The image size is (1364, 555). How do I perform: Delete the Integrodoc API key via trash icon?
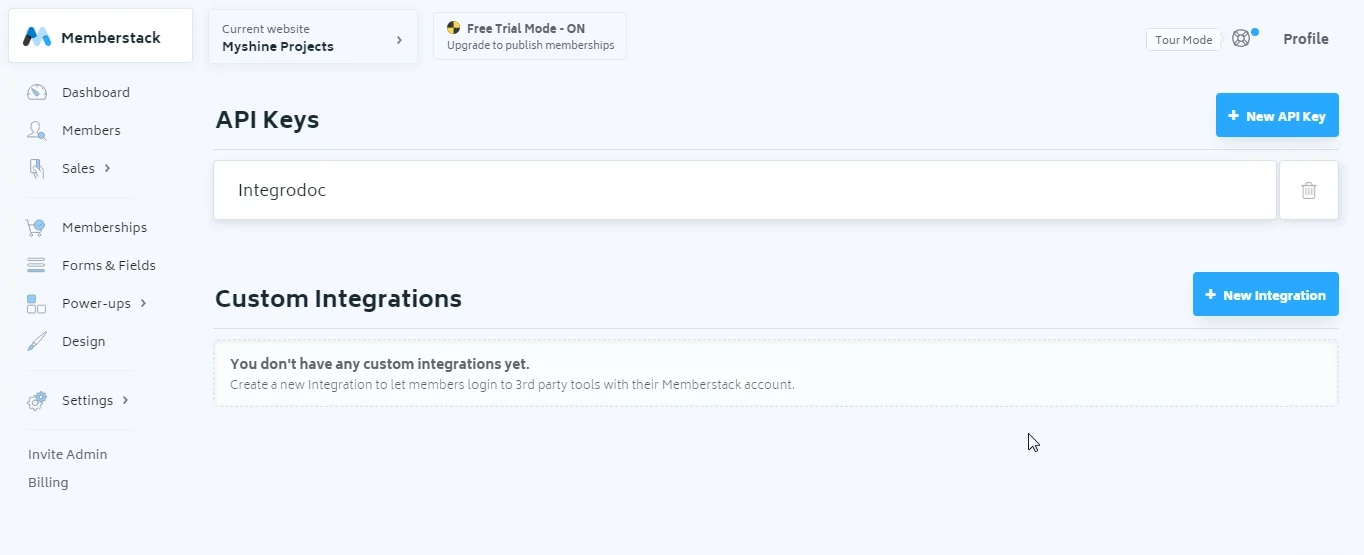(1309, 190)
